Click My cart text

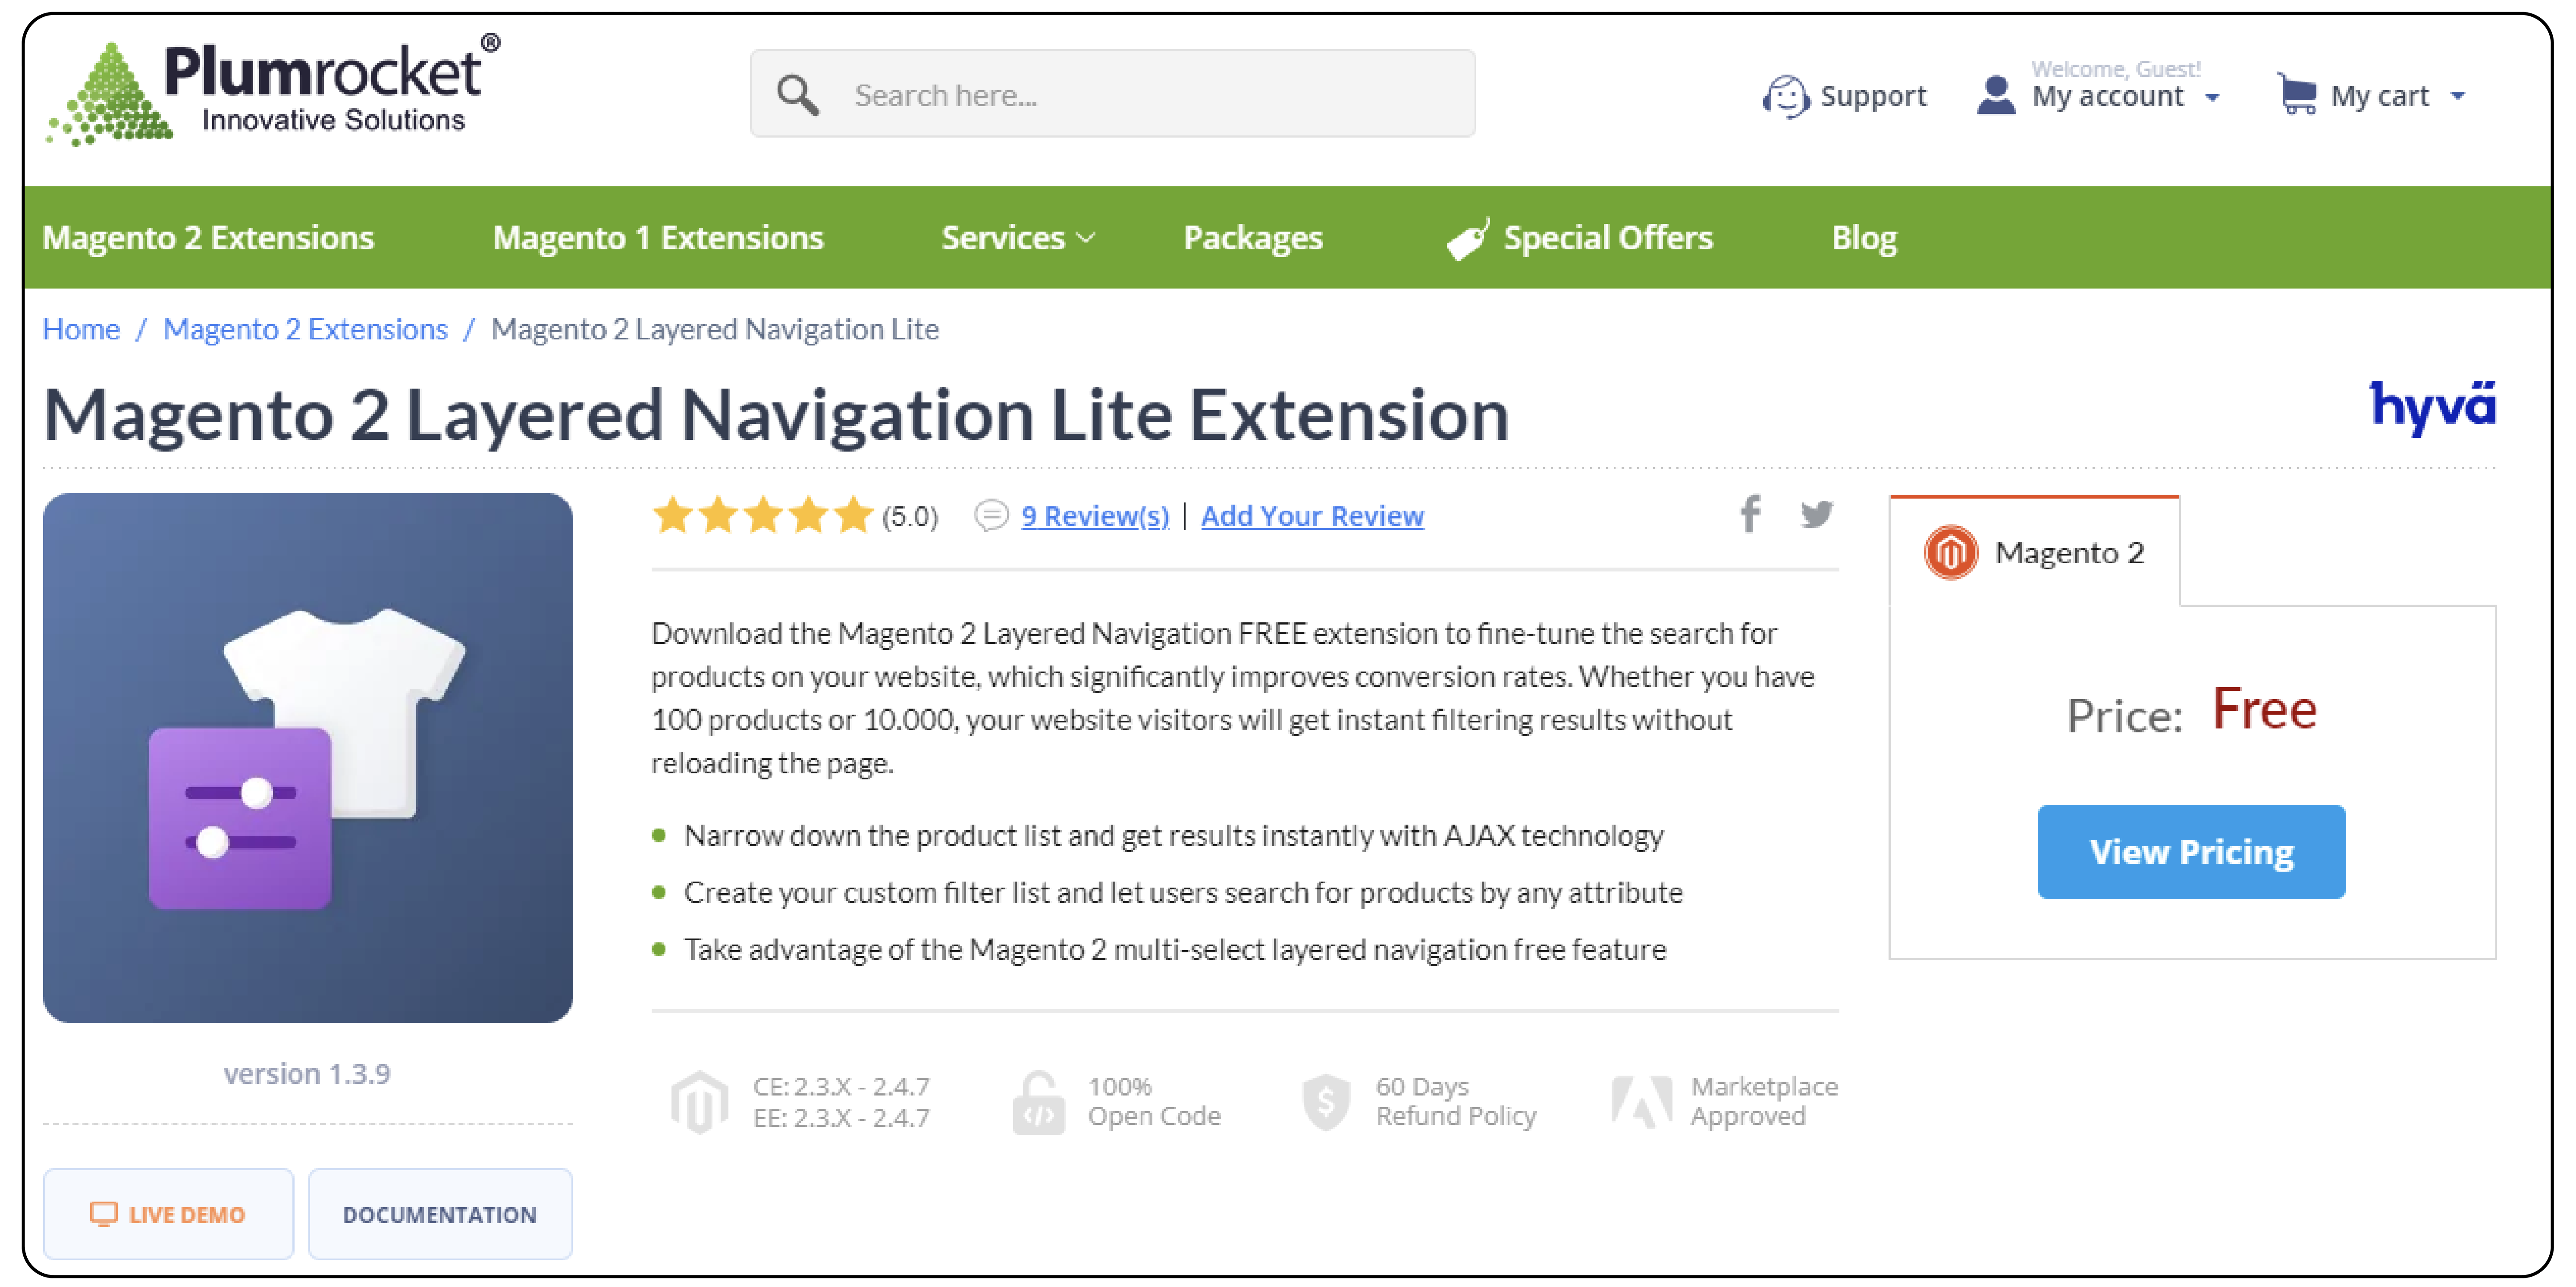2380,97
